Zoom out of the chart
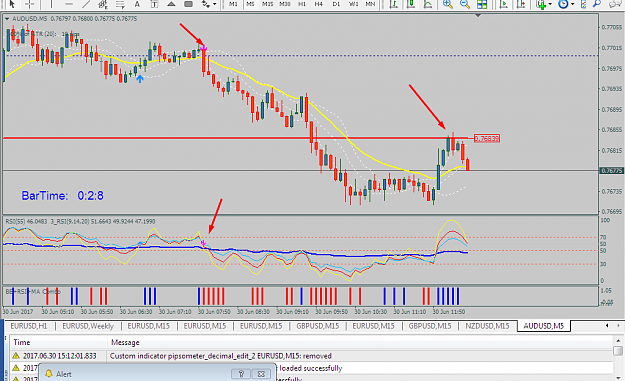Viewport: 625px width, 381px height. [465, 4]
